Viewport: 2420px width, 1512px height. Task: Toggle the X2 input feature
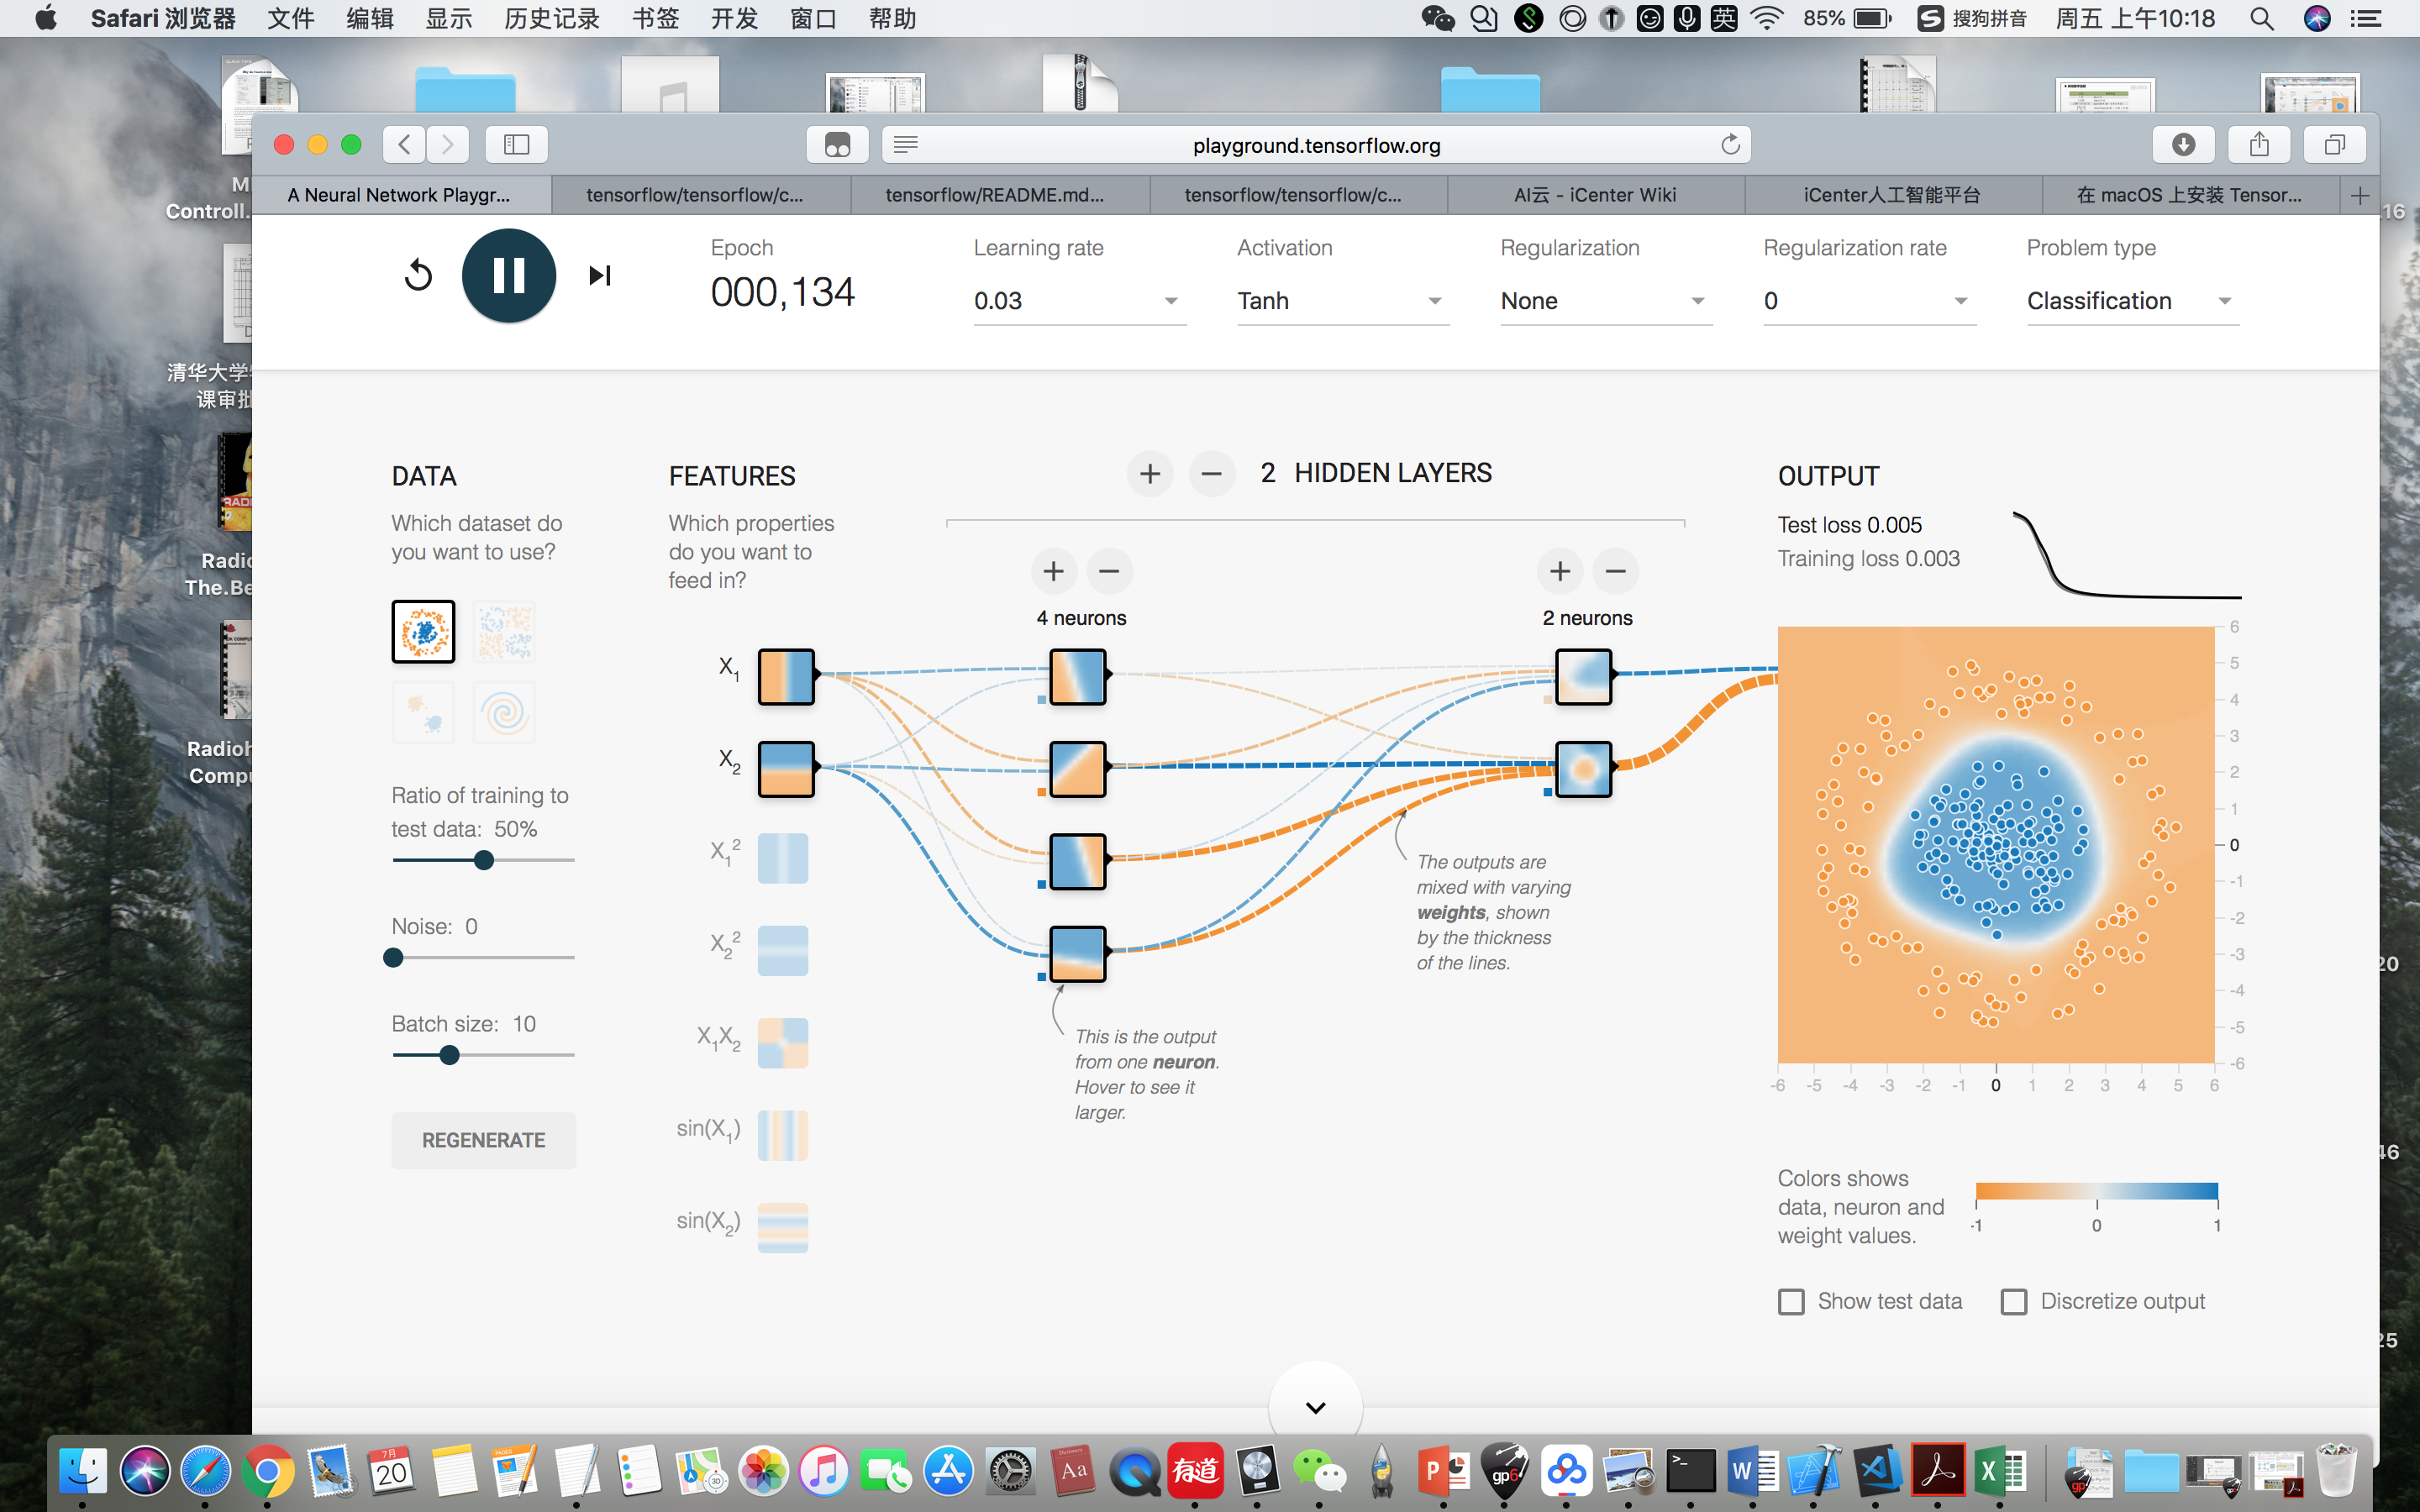pyautogui.click(x=786, y=768)
